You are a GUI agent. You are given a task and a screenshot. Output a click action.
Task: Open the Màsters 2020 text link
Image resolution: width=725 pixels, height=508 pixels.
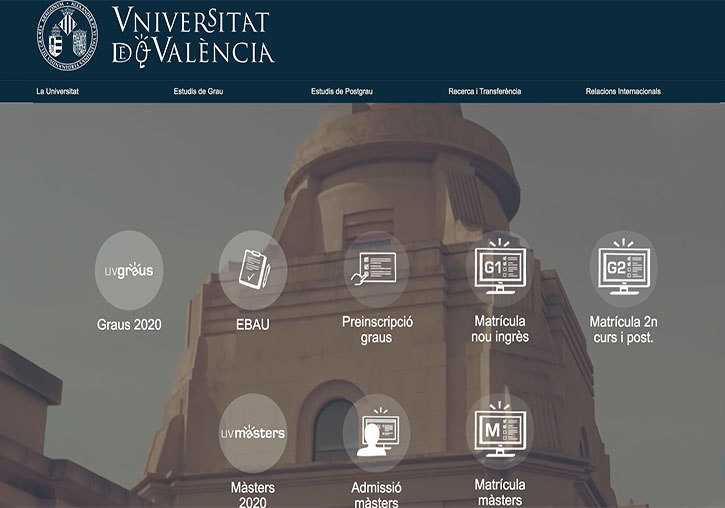pos(253,495)
